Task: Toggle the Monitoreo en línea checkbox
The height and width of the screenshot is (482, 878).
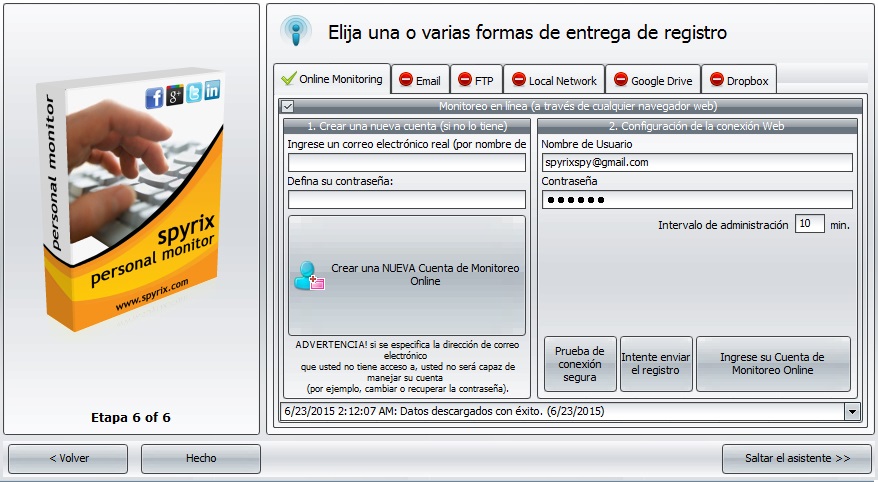Action: click(x=288, y=106)
